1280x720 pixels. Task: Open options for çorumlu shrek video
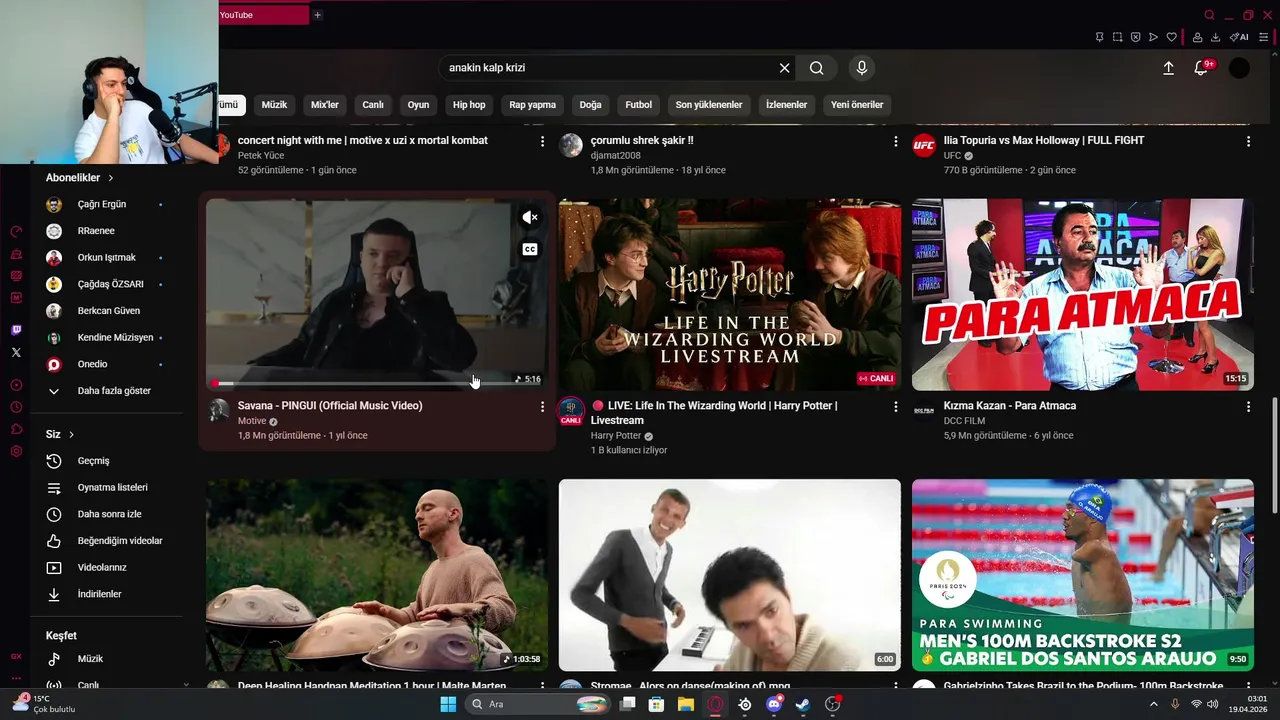coord(895,142)
